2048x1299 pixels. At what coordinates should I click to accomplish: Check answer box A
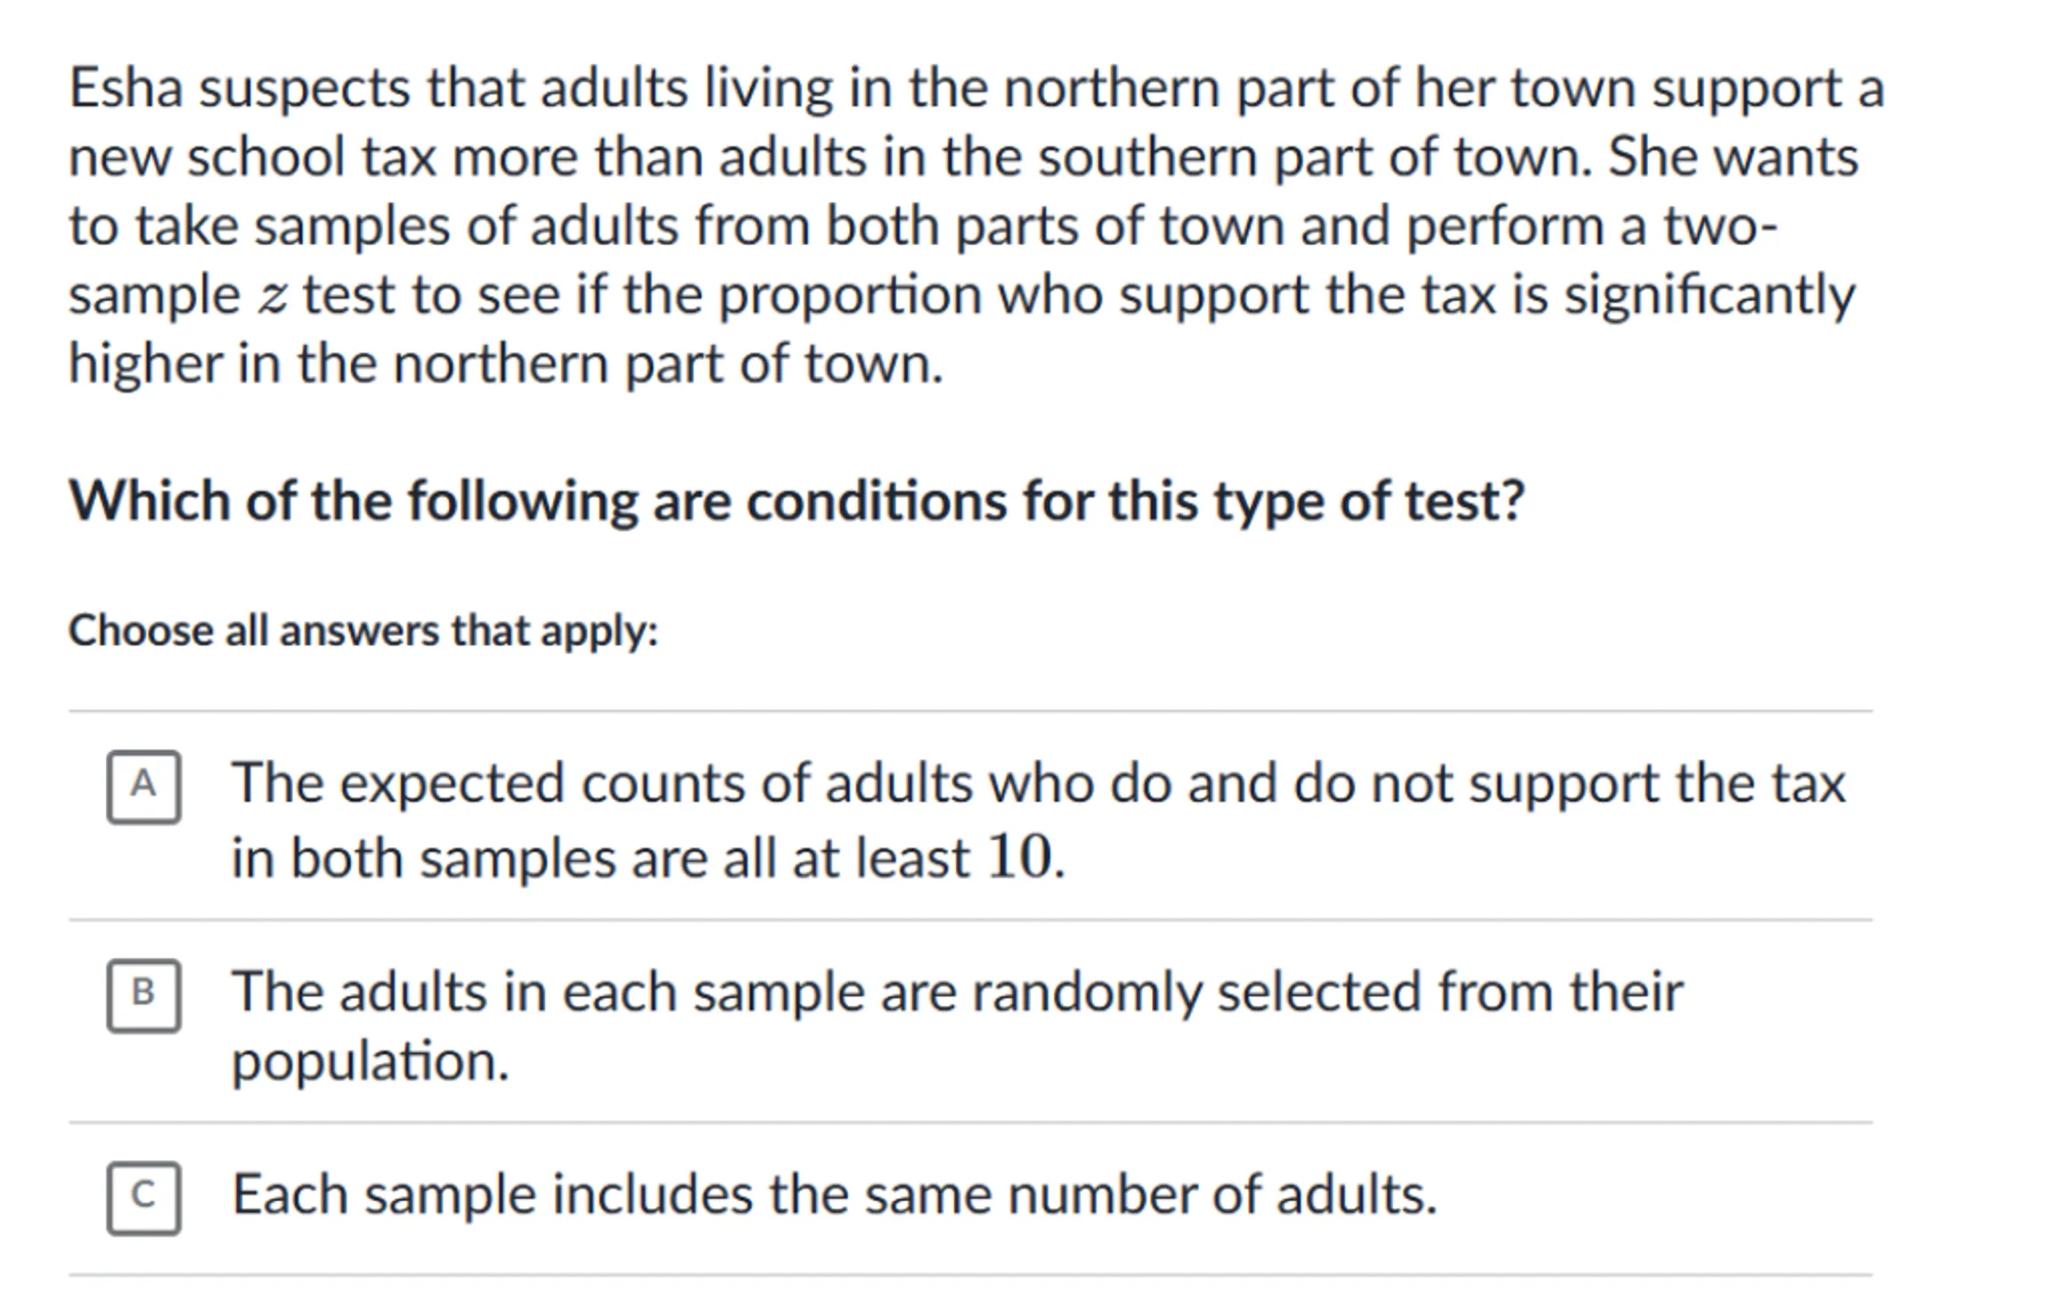pos(144,787)
